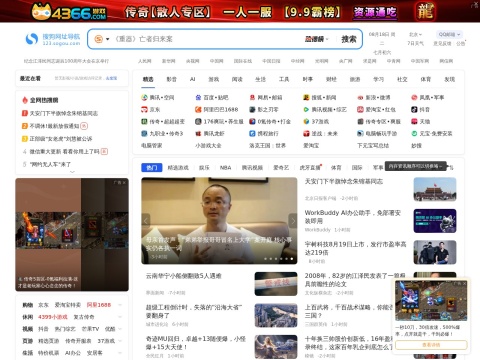
Task: Expand the 全网热搜榜 list chevron
Action: tap(72, 172)
